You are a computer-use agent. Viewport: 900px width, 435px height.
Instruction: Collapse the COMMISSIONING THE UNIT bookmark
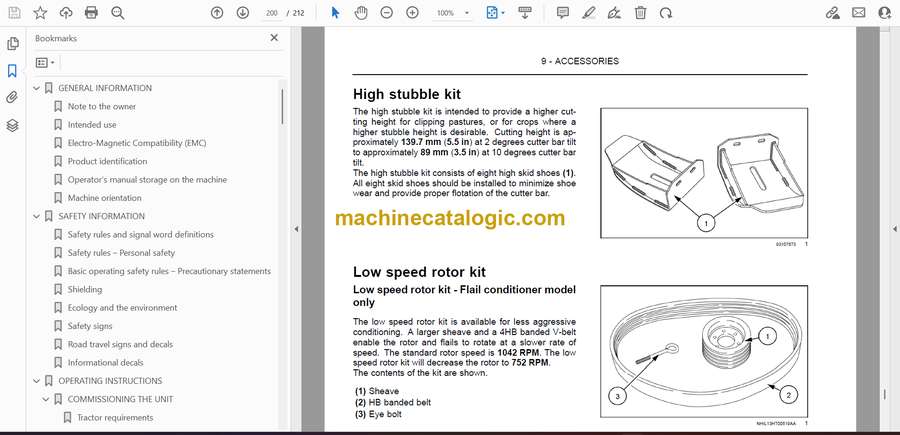(x=46, y=399)
